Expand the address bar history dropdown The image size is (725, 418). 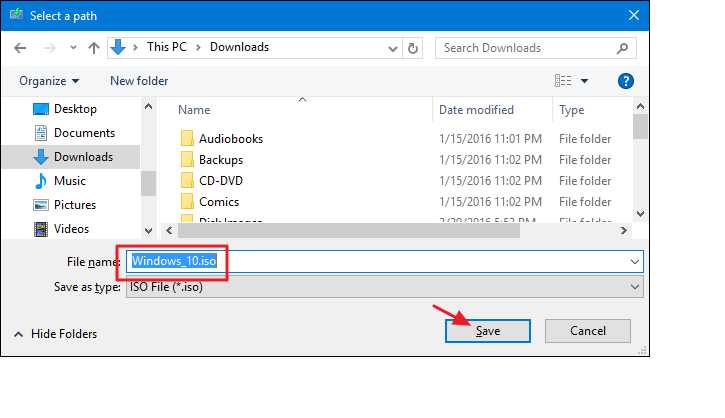389,47
